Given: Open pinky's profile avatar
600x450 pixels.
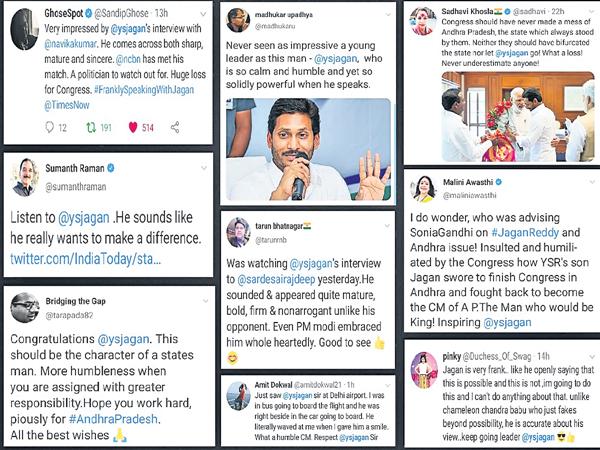Looking at the screenshot, I should (x=424, y=370).
